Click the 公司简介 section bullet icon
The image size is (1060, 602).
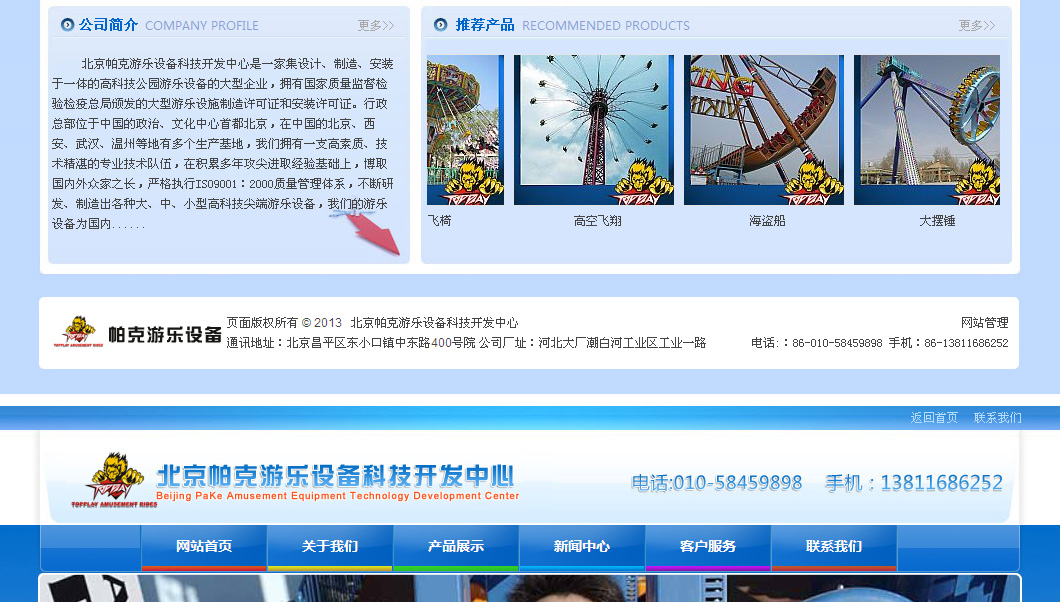tap(67, 25)
